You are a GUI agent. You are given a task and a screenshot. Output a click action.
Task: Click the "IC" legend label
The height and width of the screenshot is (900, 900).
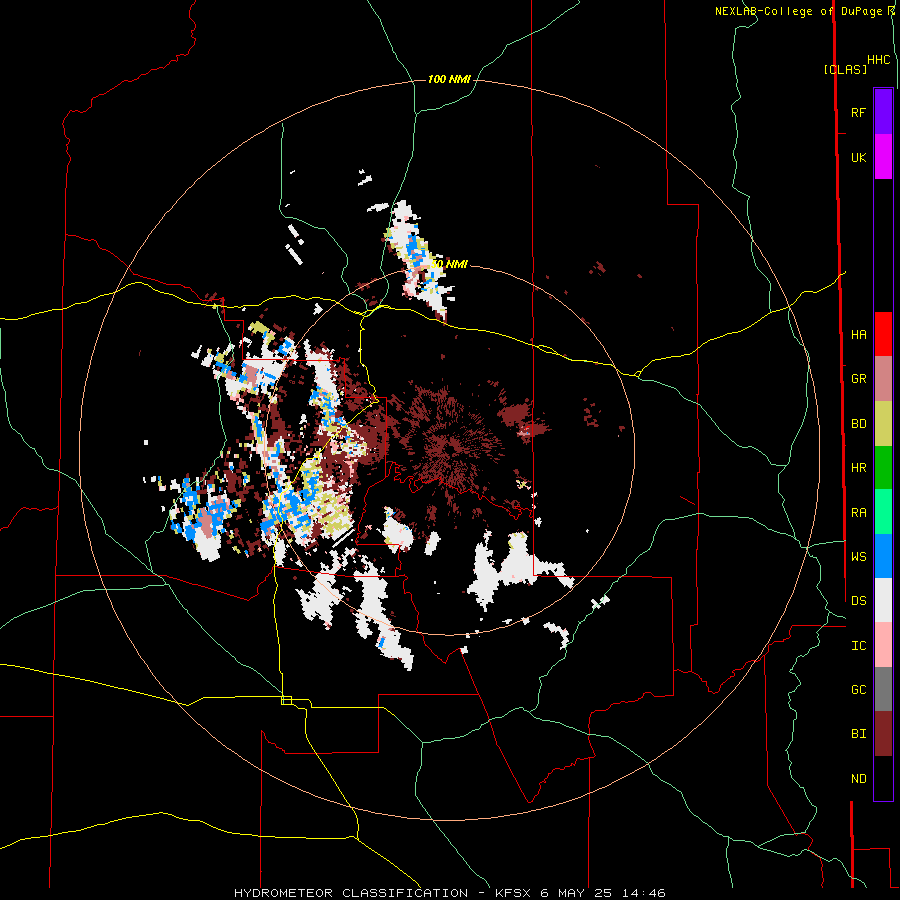coord(858,646)
